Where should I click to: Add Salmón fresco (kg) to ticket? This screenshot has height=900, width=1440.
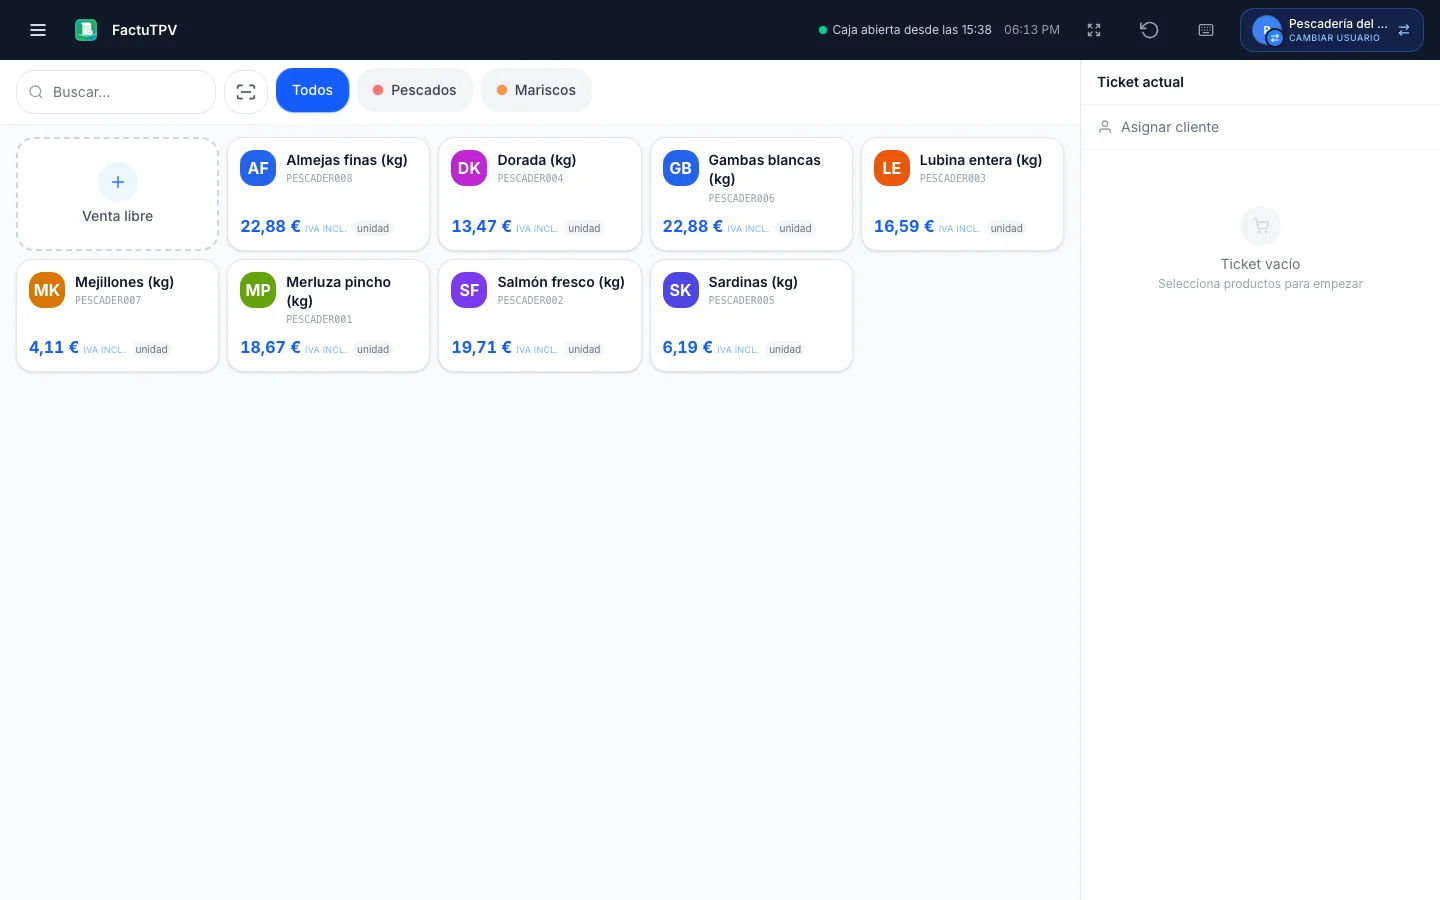pos(540,316)
